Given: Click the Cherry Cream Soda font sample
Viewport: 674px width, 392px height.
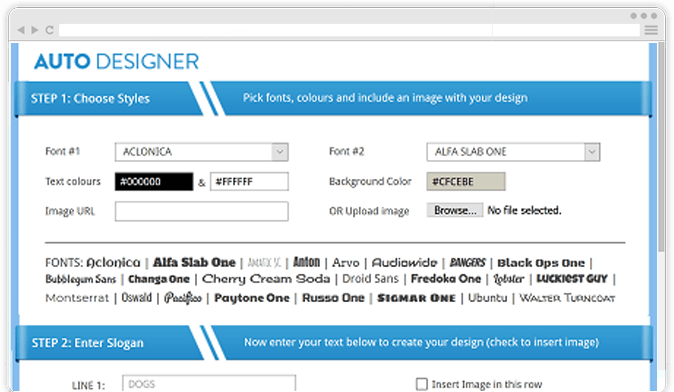Looking at the screenshot, I should 266,279.
